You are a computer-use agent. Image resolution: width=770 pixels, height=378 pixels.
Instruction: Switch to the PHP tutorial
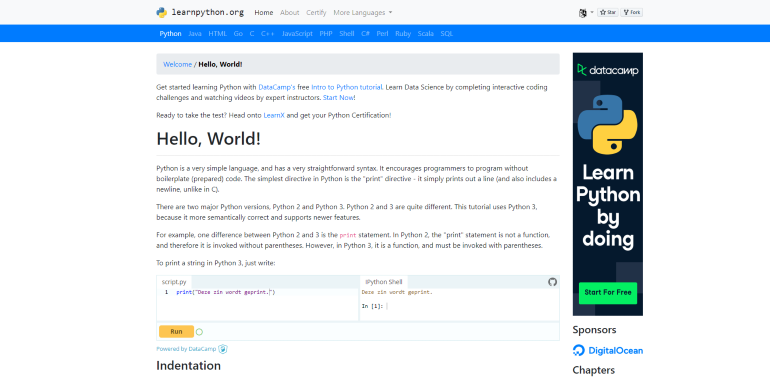tap(326, 34)
